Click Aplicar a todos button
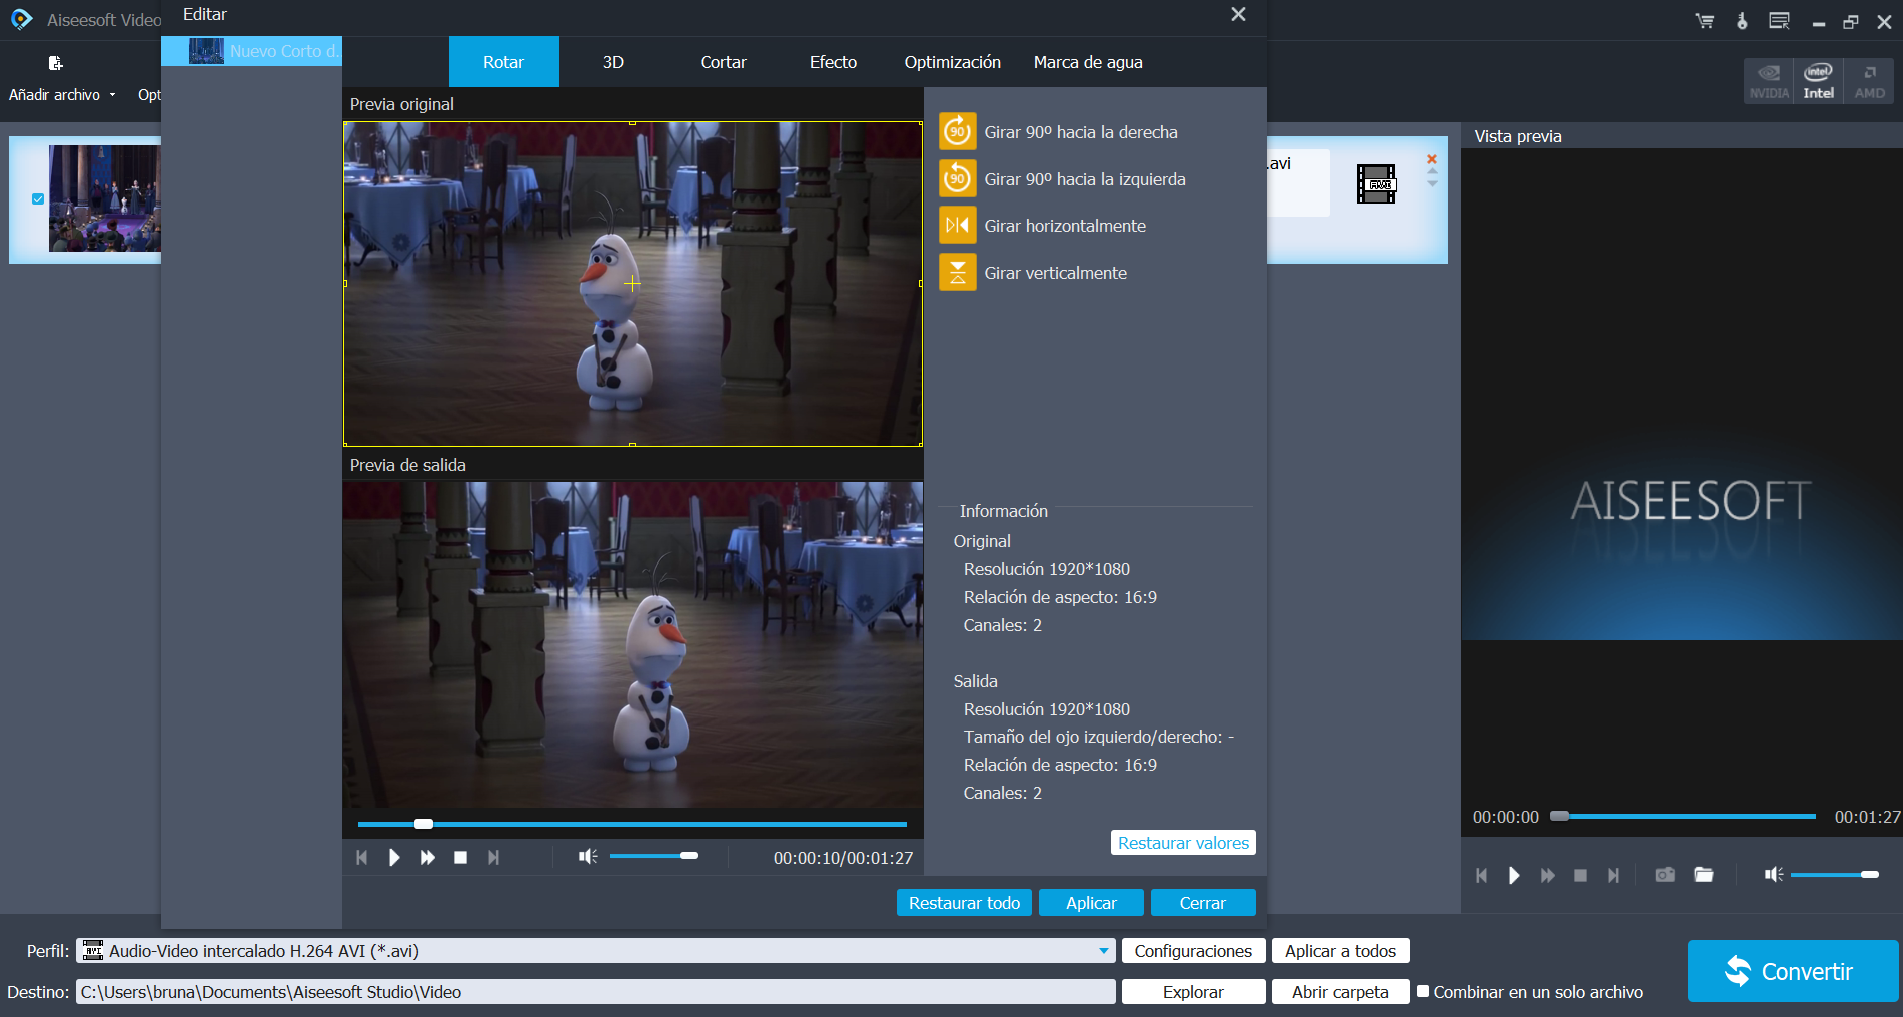The height and width of the screenshot is (1017, 1903). pyautogui.click(x=1340, y=951)
